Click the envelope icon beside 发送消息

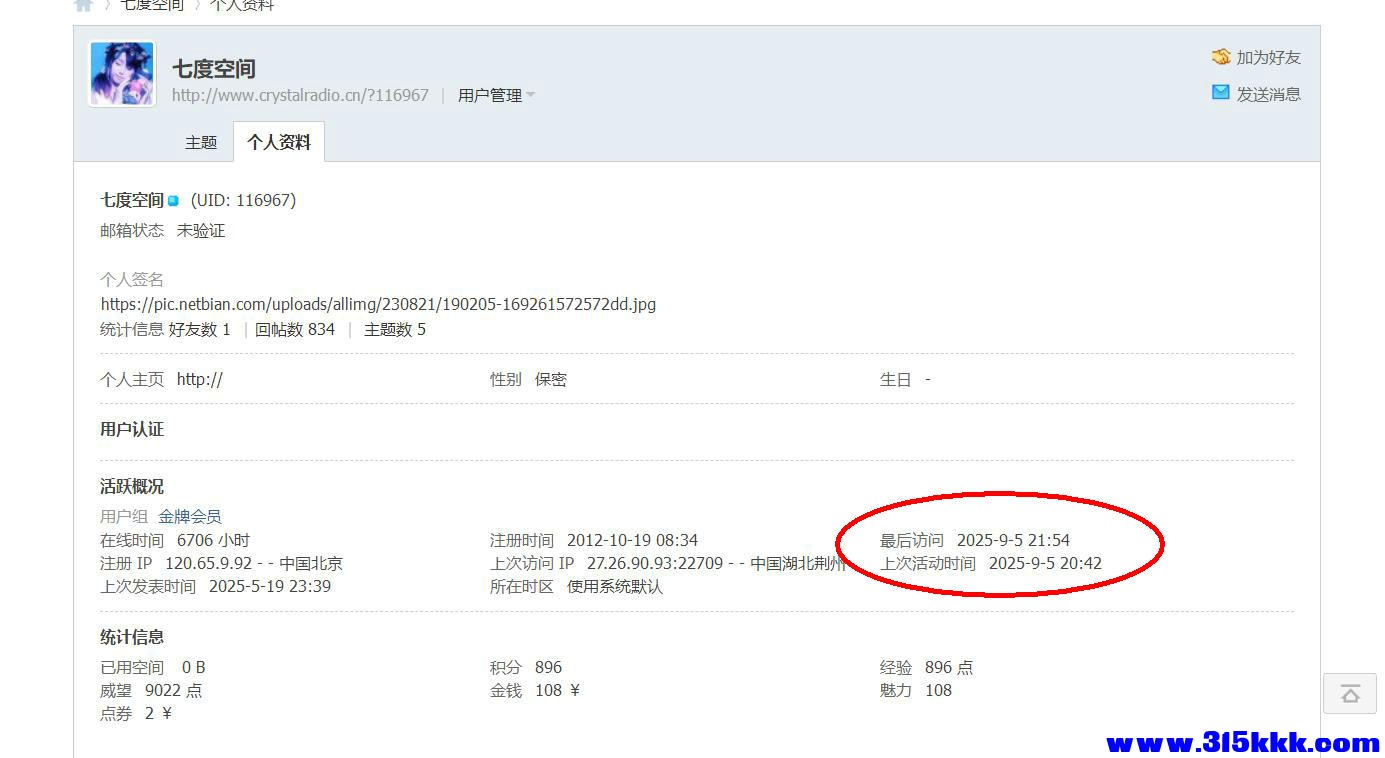(x=1220, y=93)
